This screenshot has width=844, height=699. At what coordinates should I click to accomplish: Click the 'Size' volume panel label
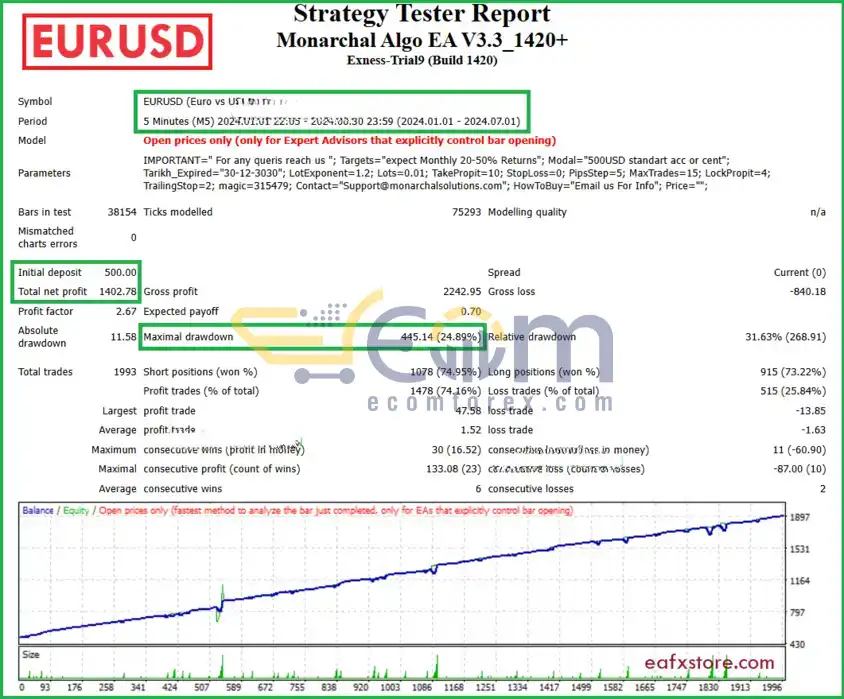[x=31, y=655]
